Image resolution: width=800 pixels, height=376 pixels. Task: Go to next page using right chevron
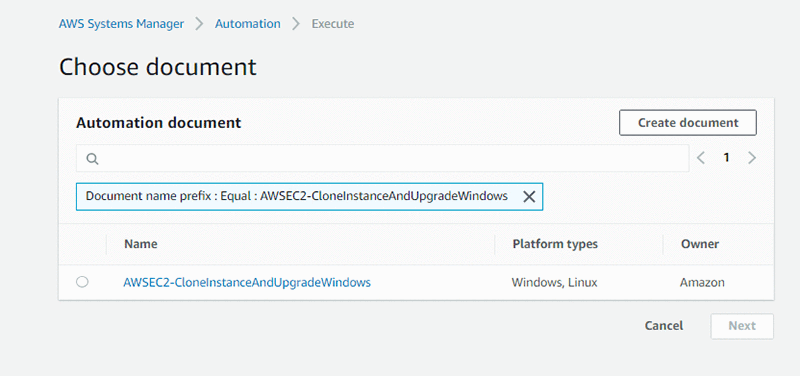click(x=752, y=158)
